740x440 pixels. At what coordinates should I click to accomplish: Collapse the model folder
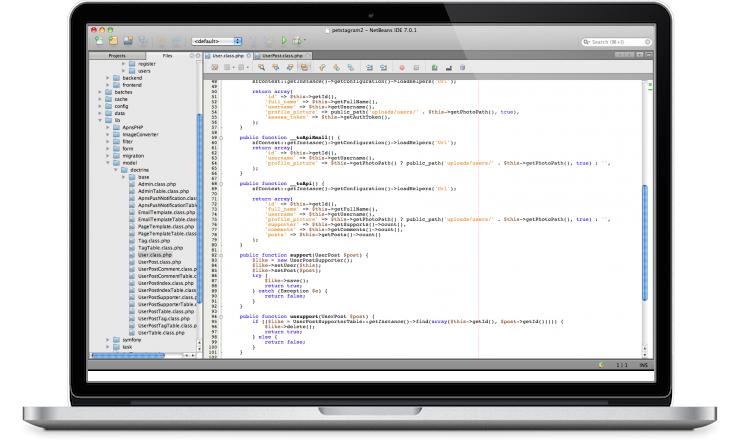pos(108,163)
